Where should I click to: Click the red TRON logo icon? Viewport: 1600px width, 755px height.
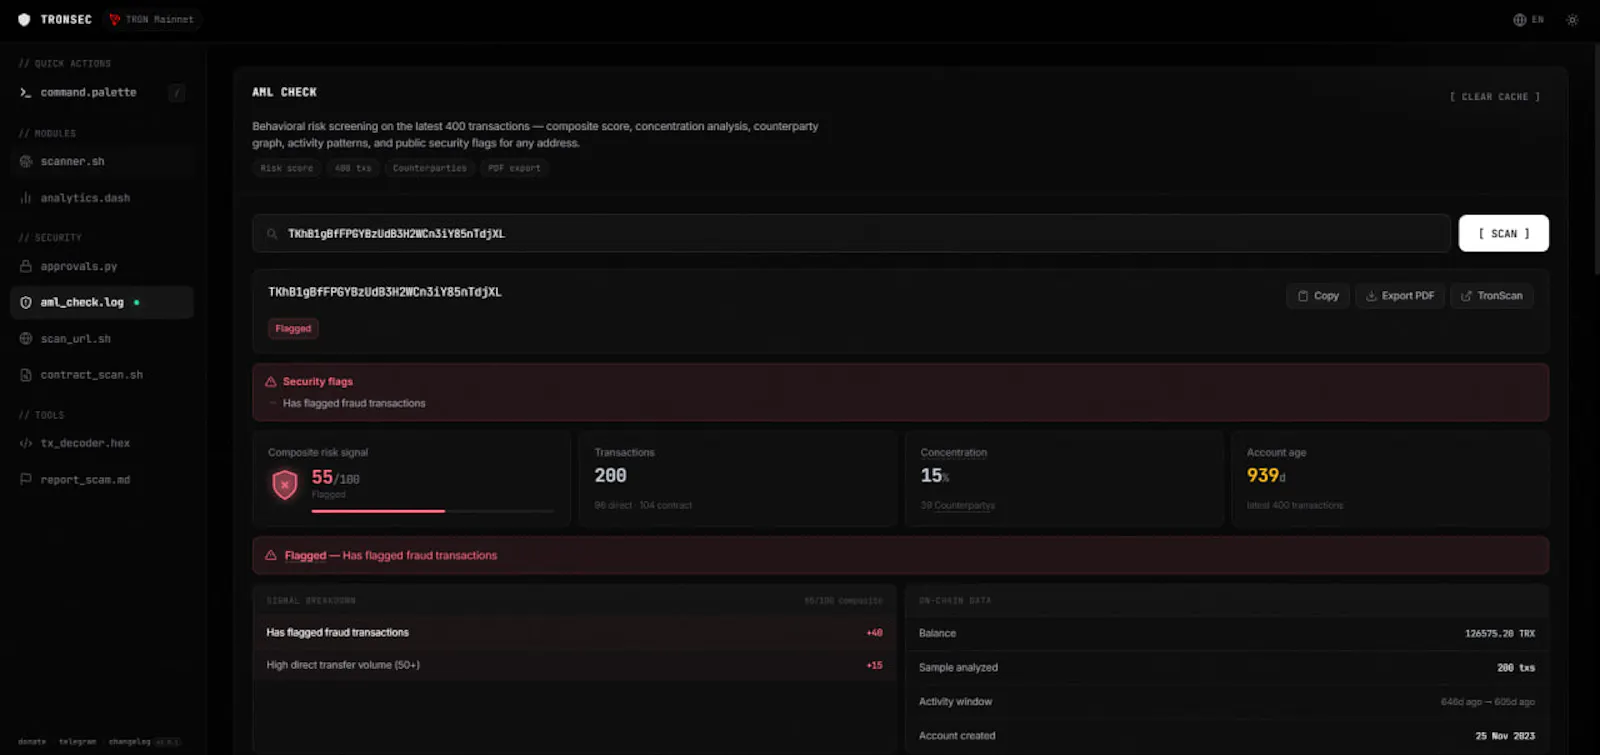click(114, 19)
